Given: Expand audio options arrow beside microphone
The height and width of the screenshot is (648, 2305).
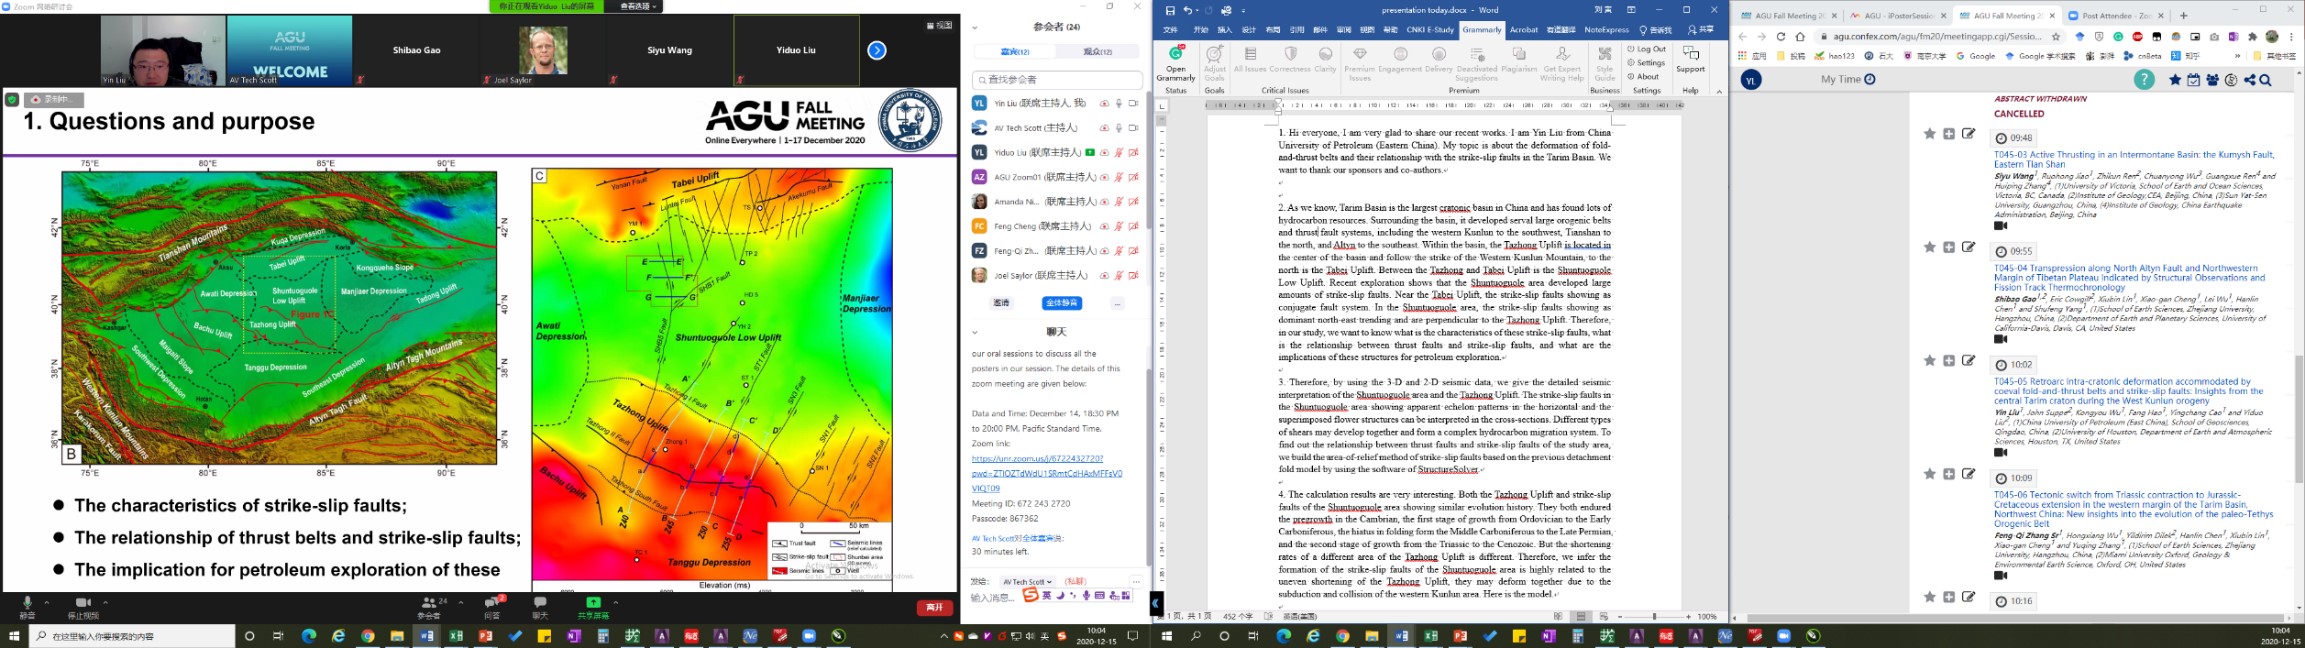Looking at the screenshot, I should pyautogui.click(x=48, y=602).
